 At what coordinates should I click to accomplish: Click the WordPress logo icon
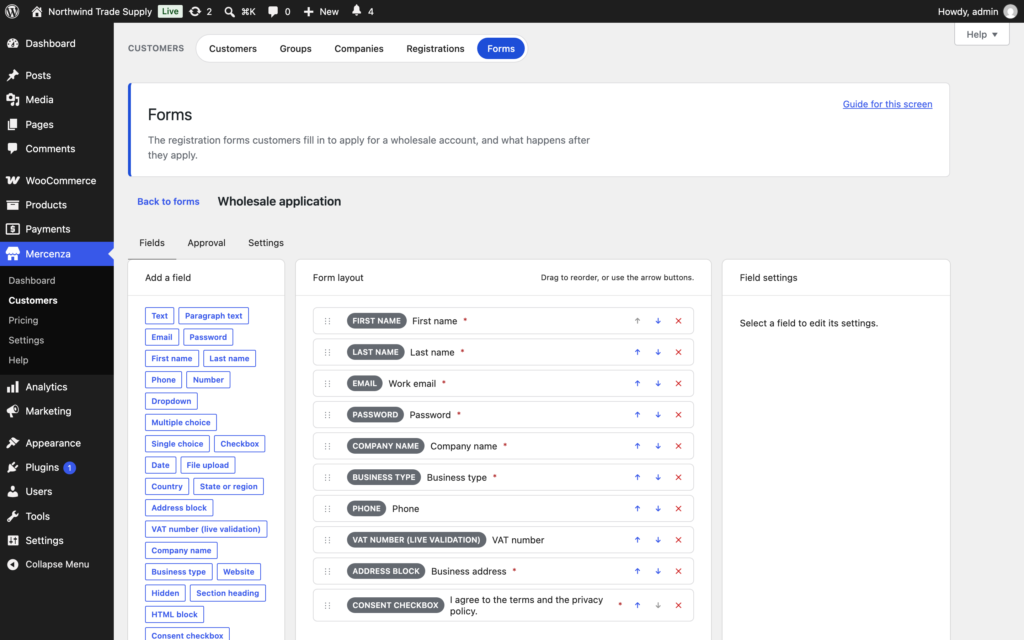[12, 11]
